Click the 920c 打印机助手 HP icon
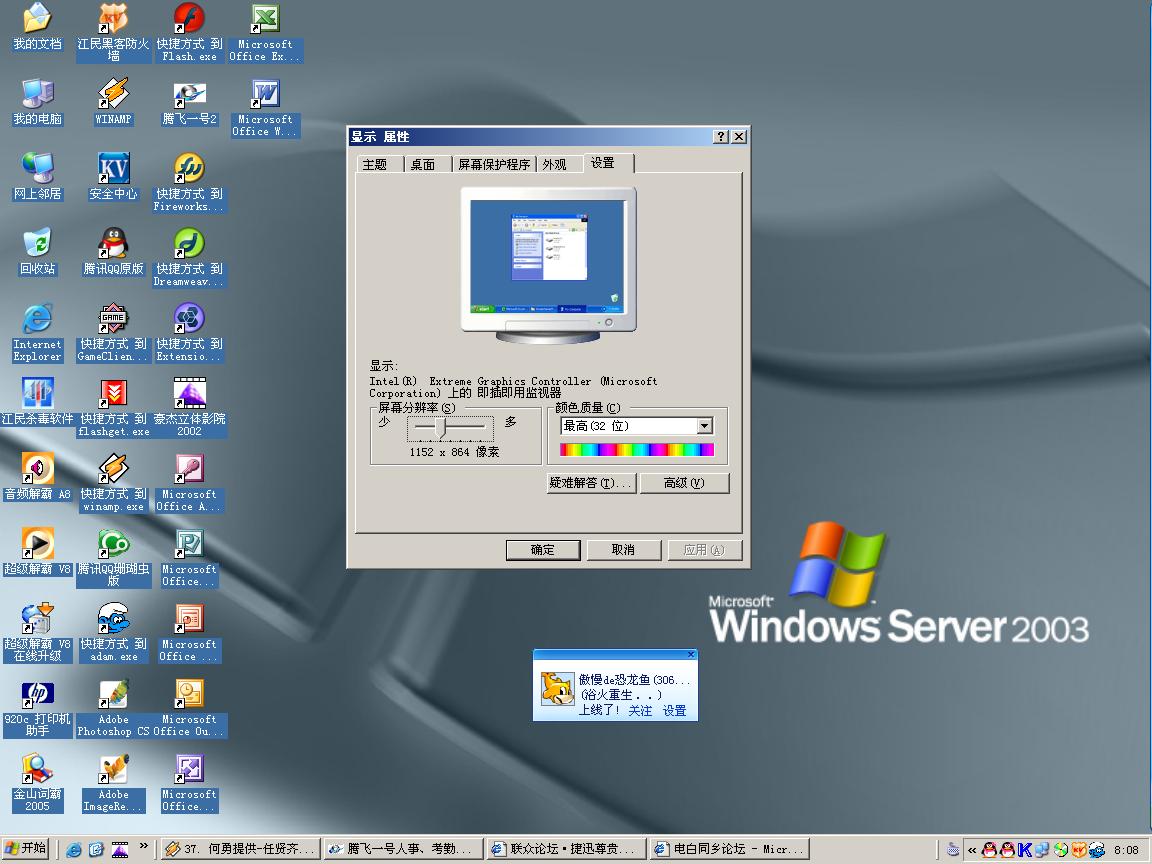1152x864 pixels. click(37, 694)
